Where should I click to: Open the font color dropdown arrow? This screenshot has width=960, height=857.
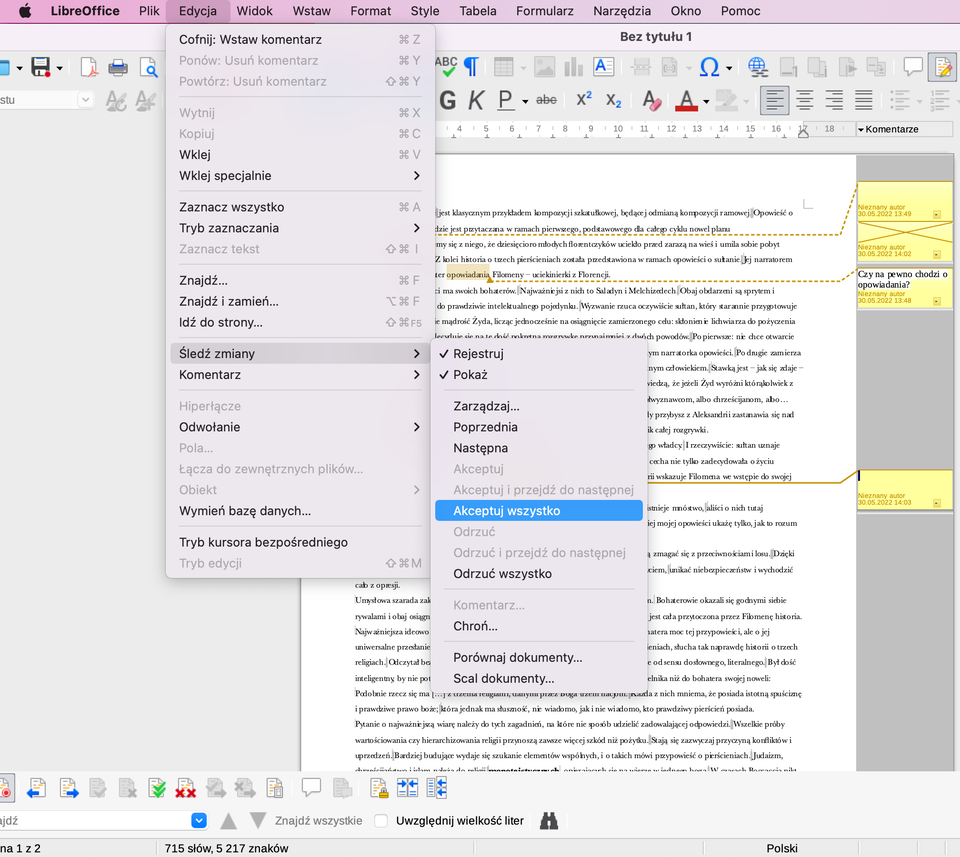click(x=707, y=100)
